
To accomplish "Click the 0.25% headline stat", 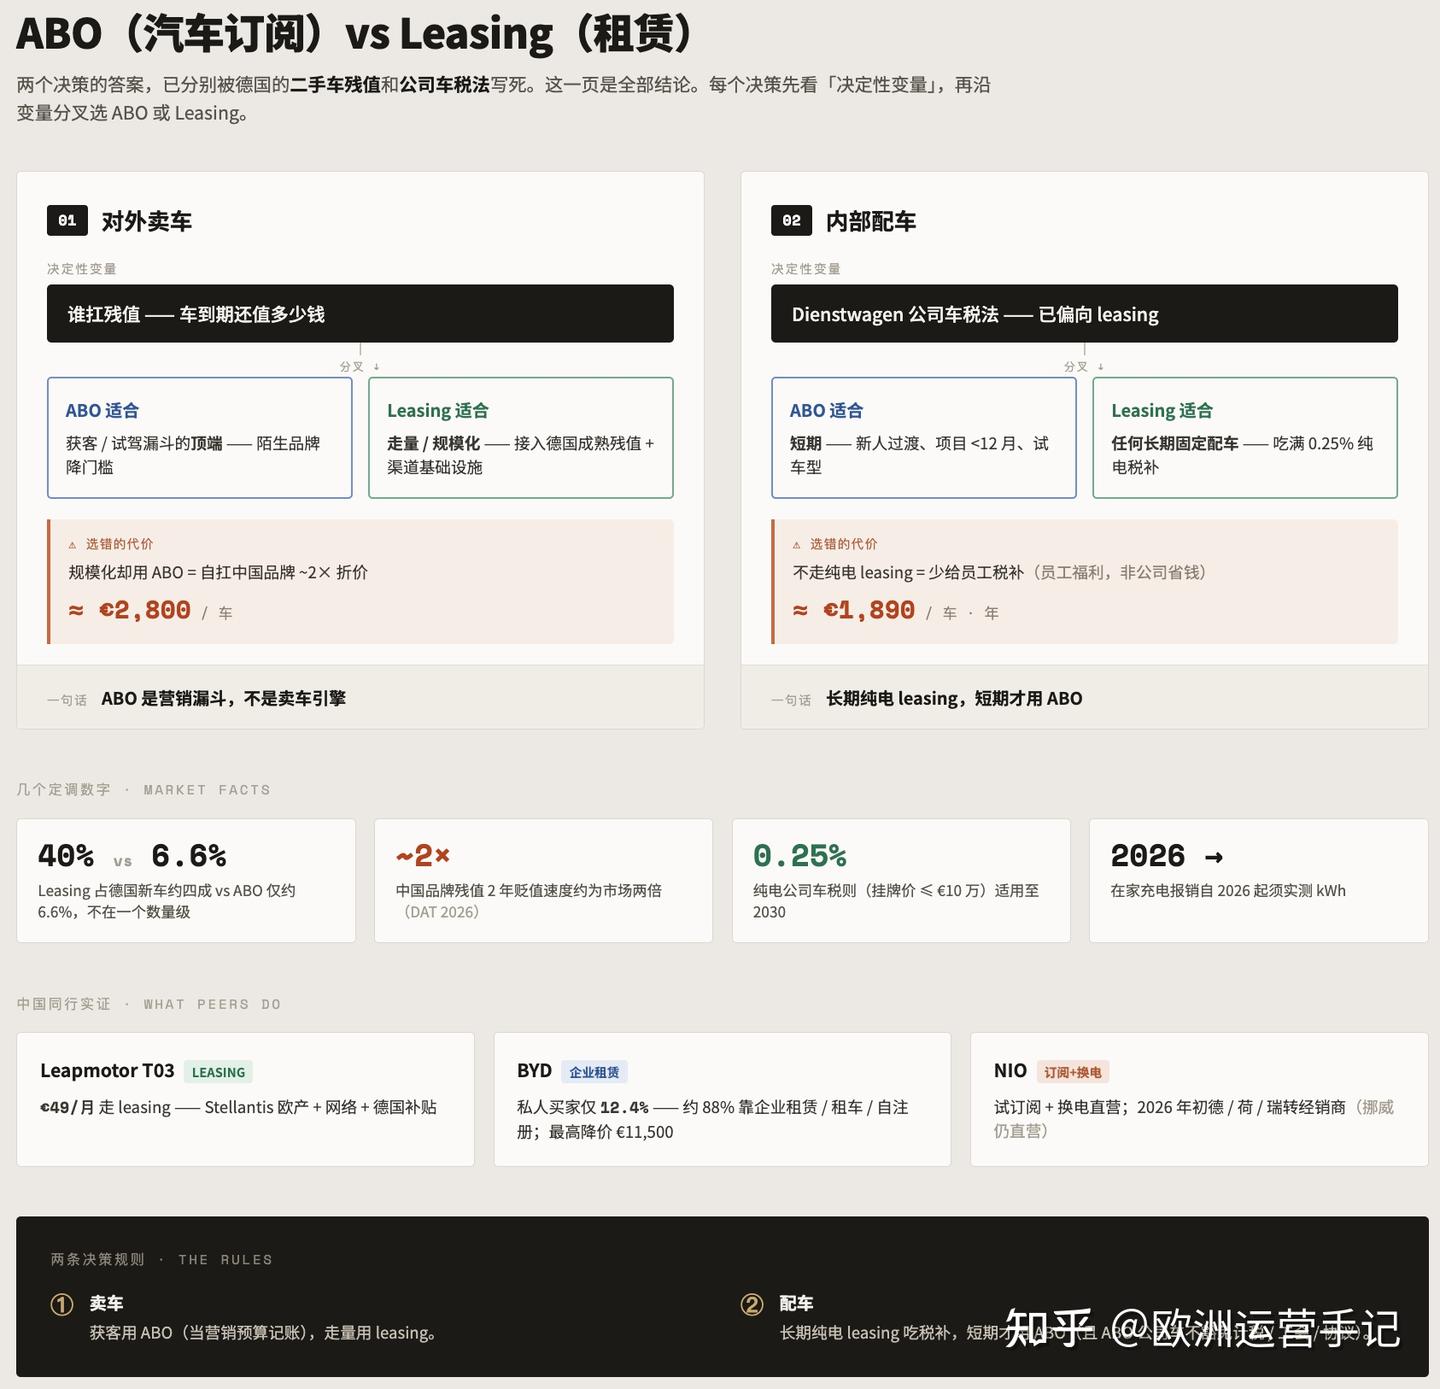I will click(800, 856).
